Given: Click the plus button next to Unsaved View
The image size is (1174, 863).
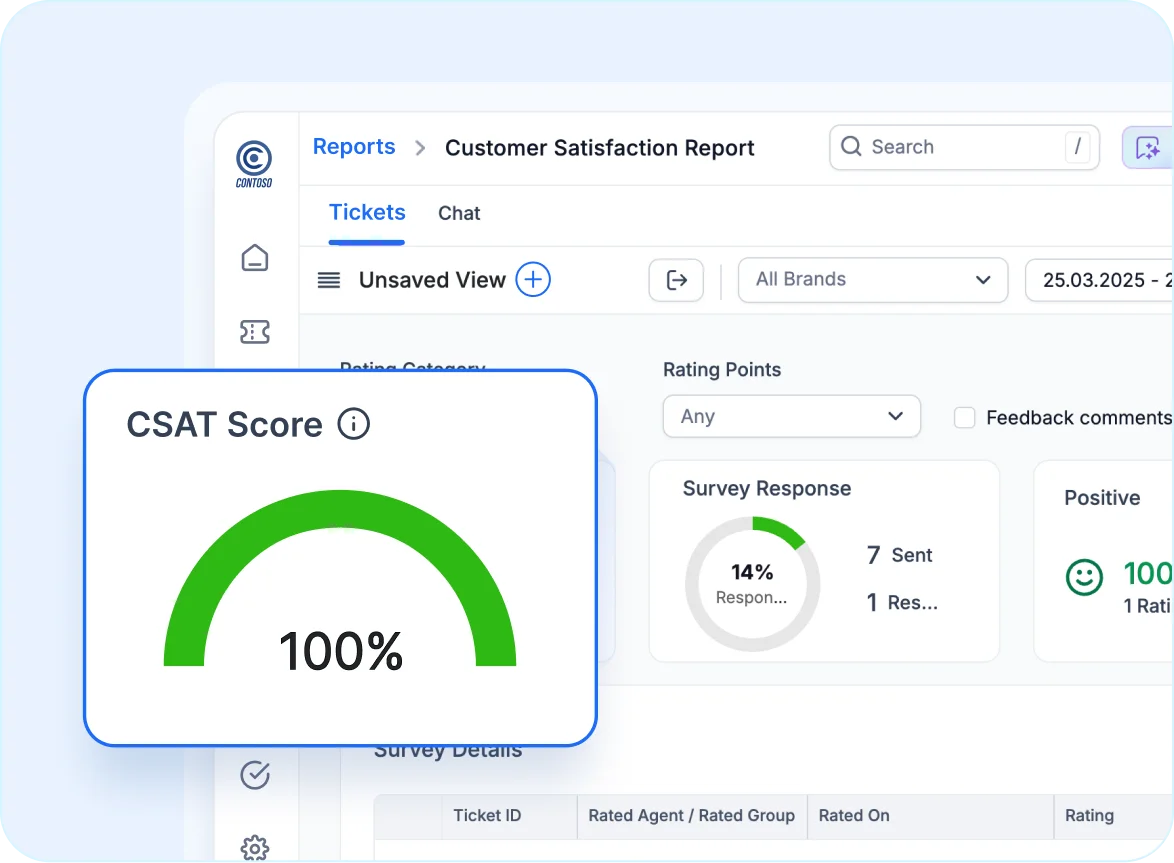Looking at the screenshot, I should (x=533, y=280).
